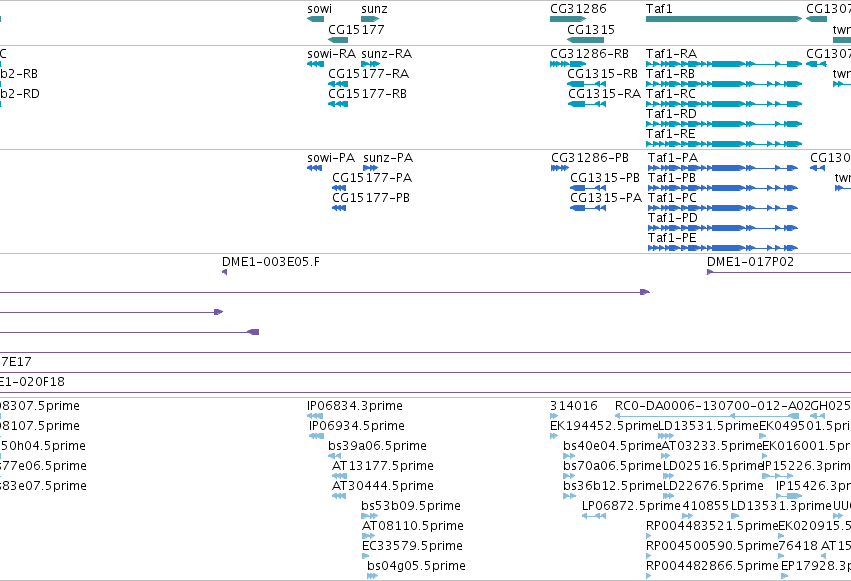Click EST AT08110.5prime

[412, 526]
